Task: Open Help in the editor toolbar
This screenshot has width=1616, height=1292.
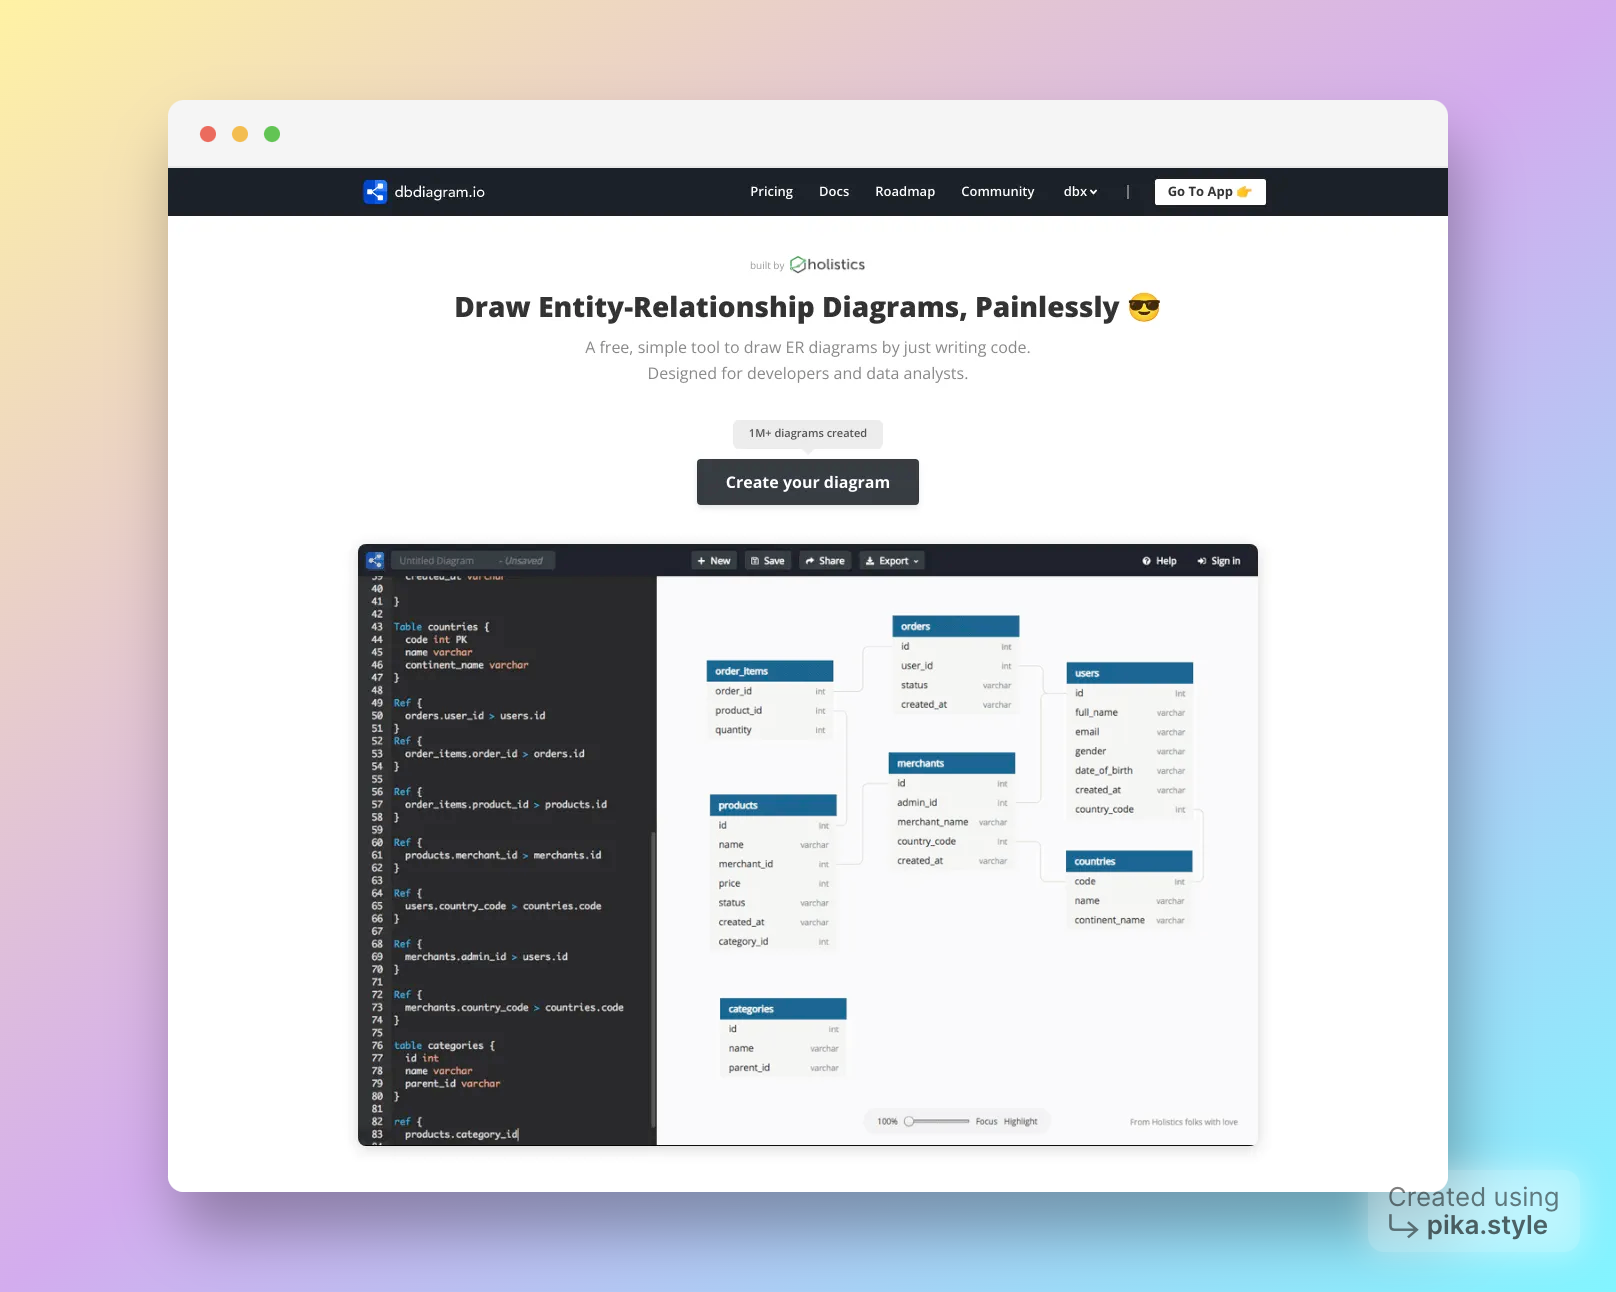Action: point(1159,561)
